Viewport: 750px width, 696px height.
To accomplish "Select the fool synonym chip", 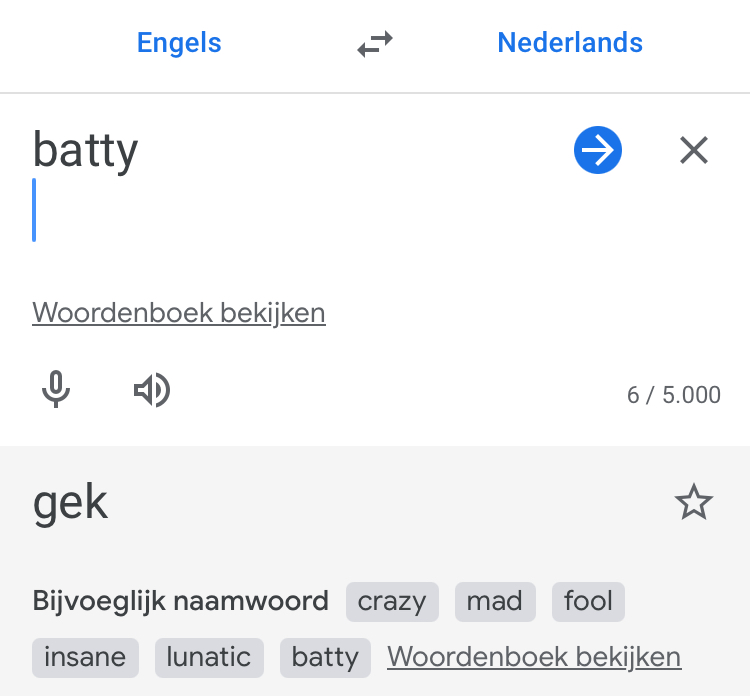I will (588, 602).
